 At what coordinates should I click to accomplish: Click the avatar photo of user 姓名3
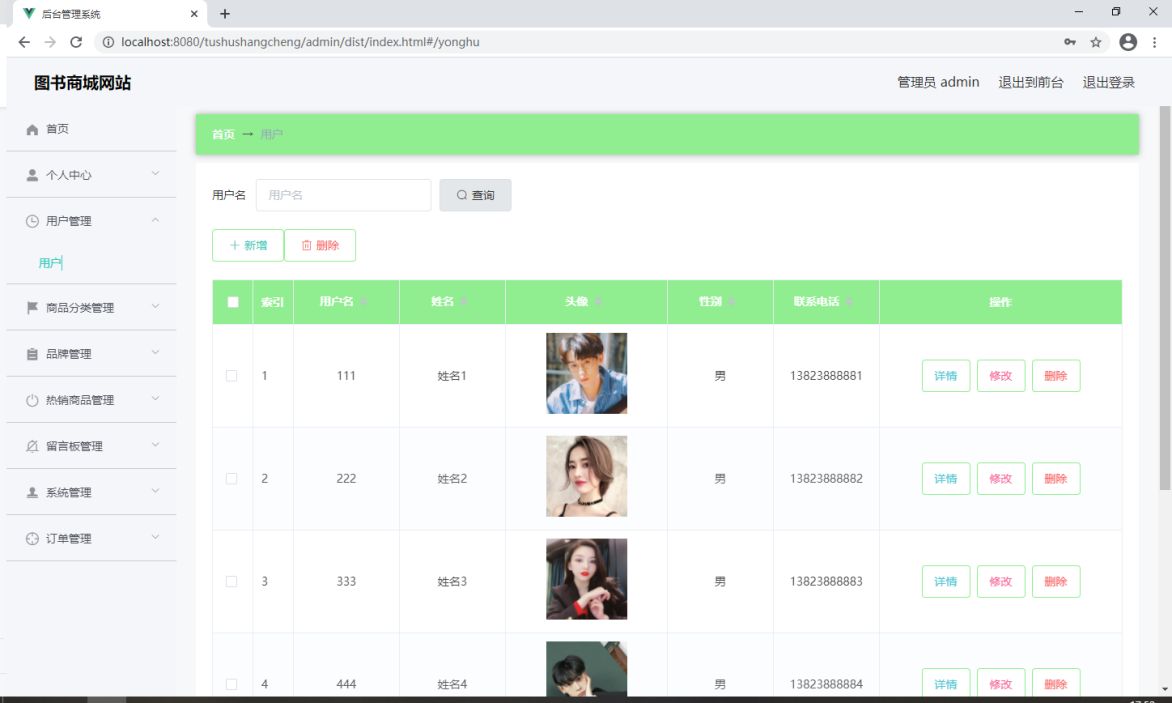click(x=587, y=579)
